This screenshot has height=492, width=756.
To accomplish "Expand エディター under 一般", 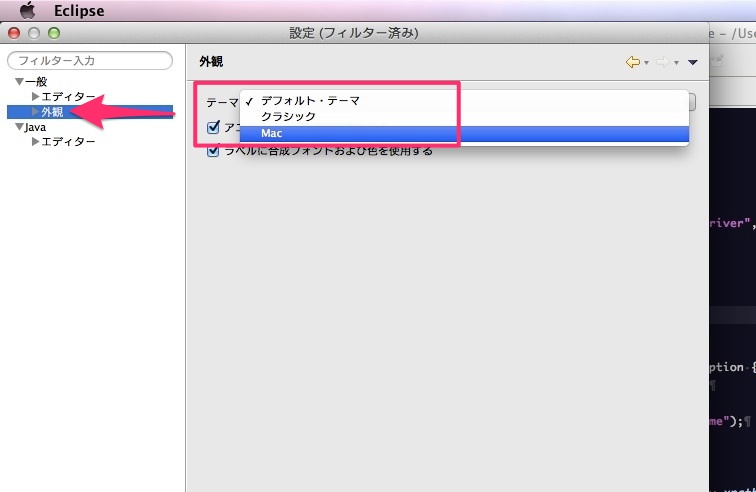I will click(35, 96).
